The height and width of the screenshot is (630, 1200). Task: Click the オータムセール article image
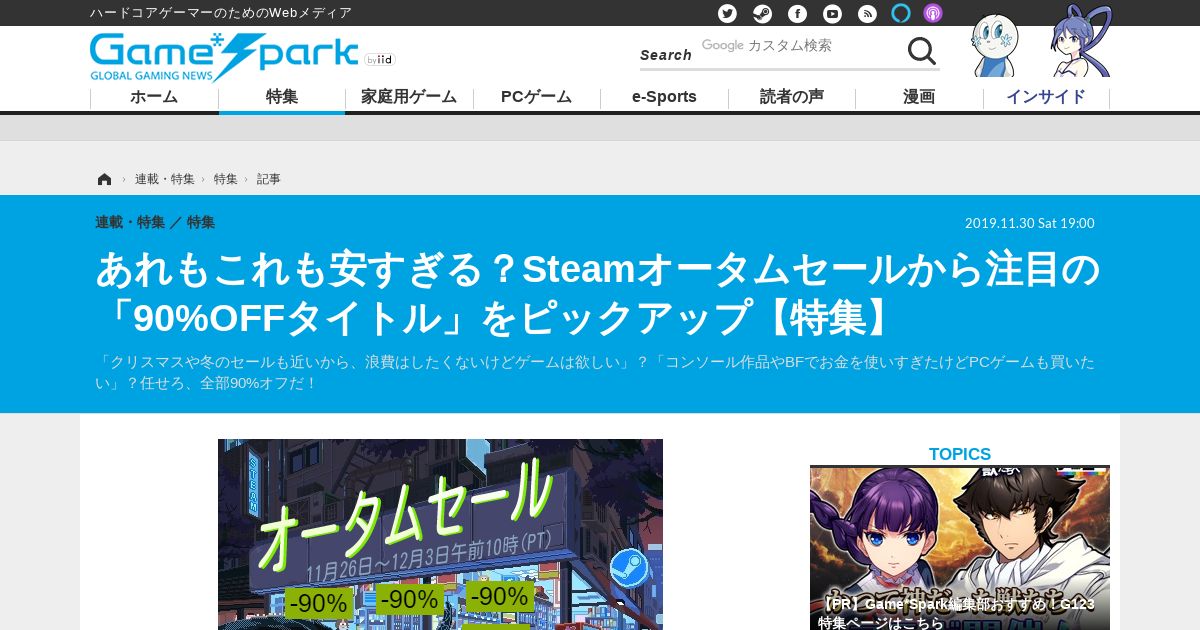pos(440,534)
